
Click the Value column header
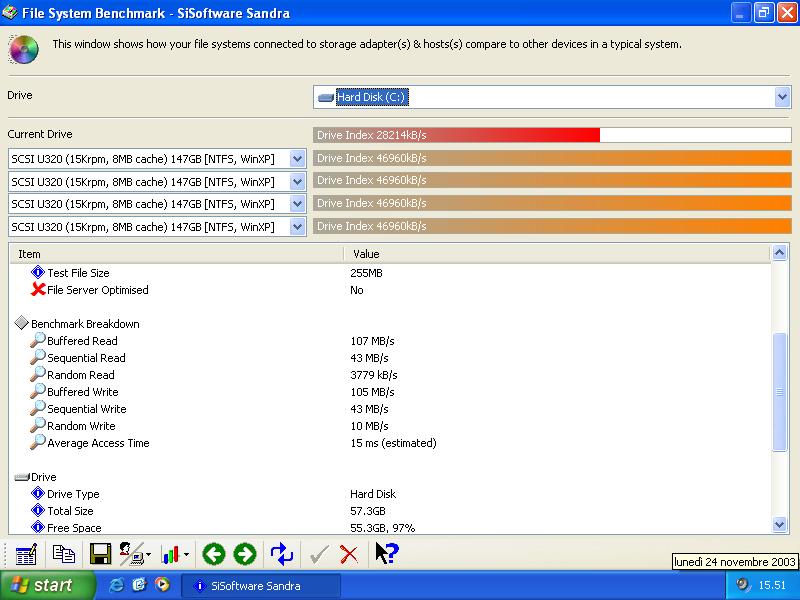pos(557,254)
